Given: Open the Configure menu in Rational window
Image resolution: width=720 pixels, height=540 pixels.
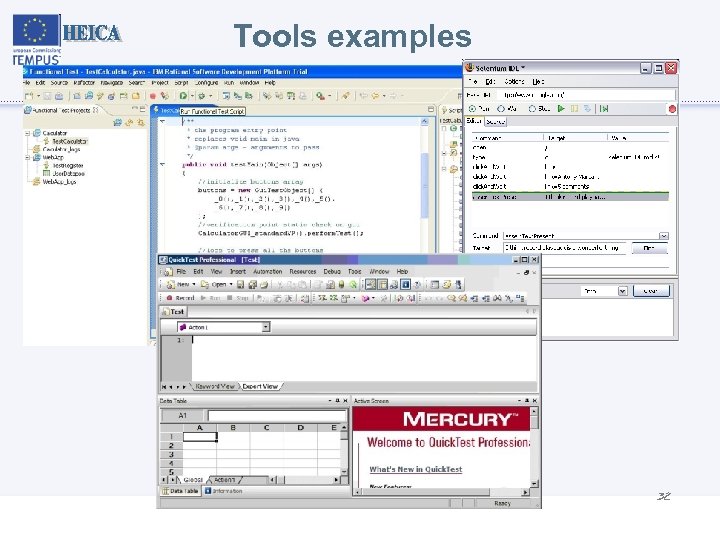Looking at the screenshot, I should [206, 83].
